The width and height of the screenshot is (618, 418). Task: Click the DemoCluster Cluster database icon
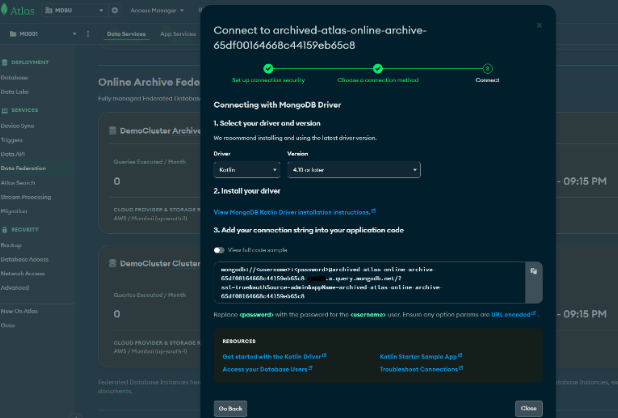tap(112, 263)
